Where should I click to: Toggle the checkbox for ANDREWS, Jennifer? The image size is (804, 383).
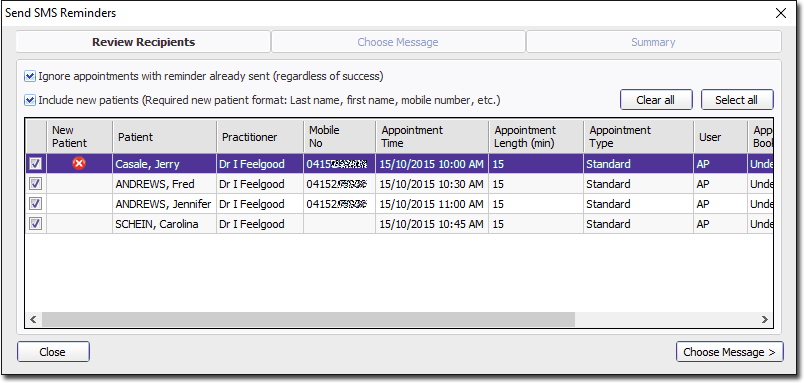[x=35, y=204]
